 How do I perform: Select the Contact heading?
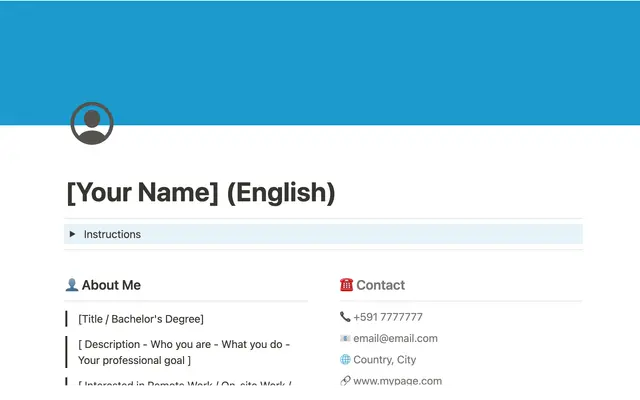click(381, 285)
